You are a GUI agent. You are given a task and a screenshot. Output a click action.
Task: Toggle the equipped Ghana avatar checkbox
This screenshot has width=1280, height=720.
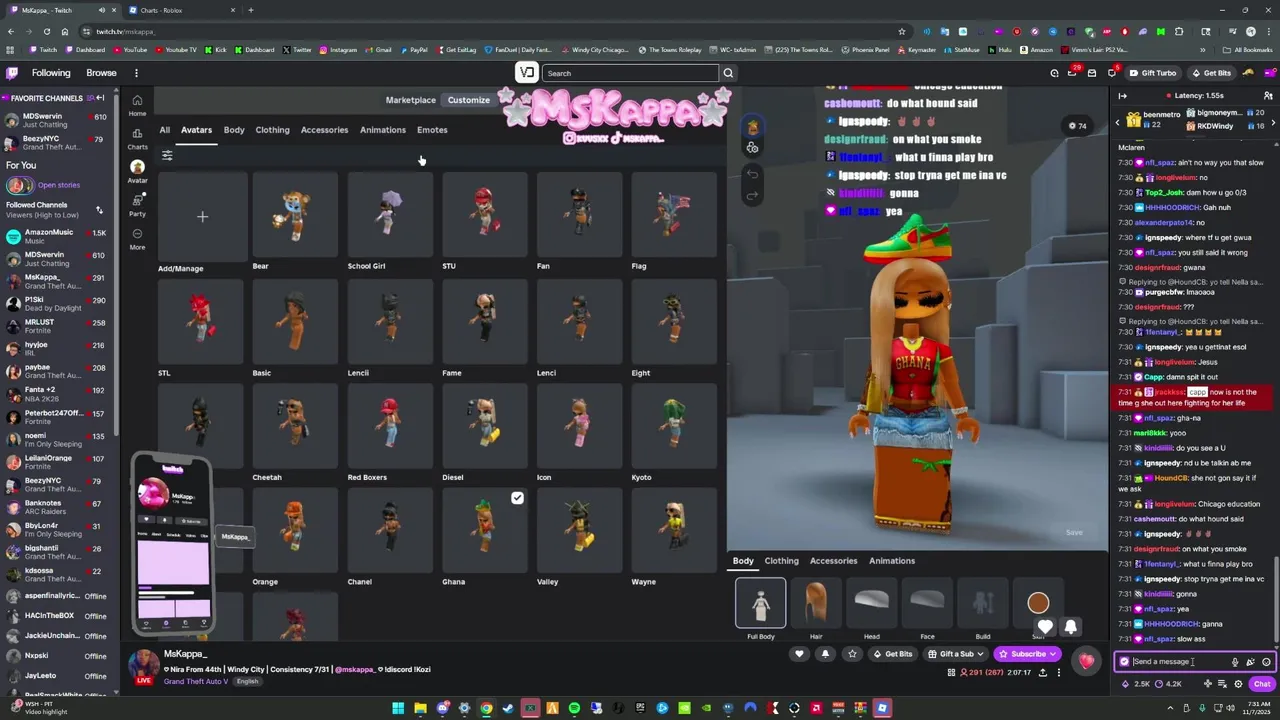click(x=517, y=498)
